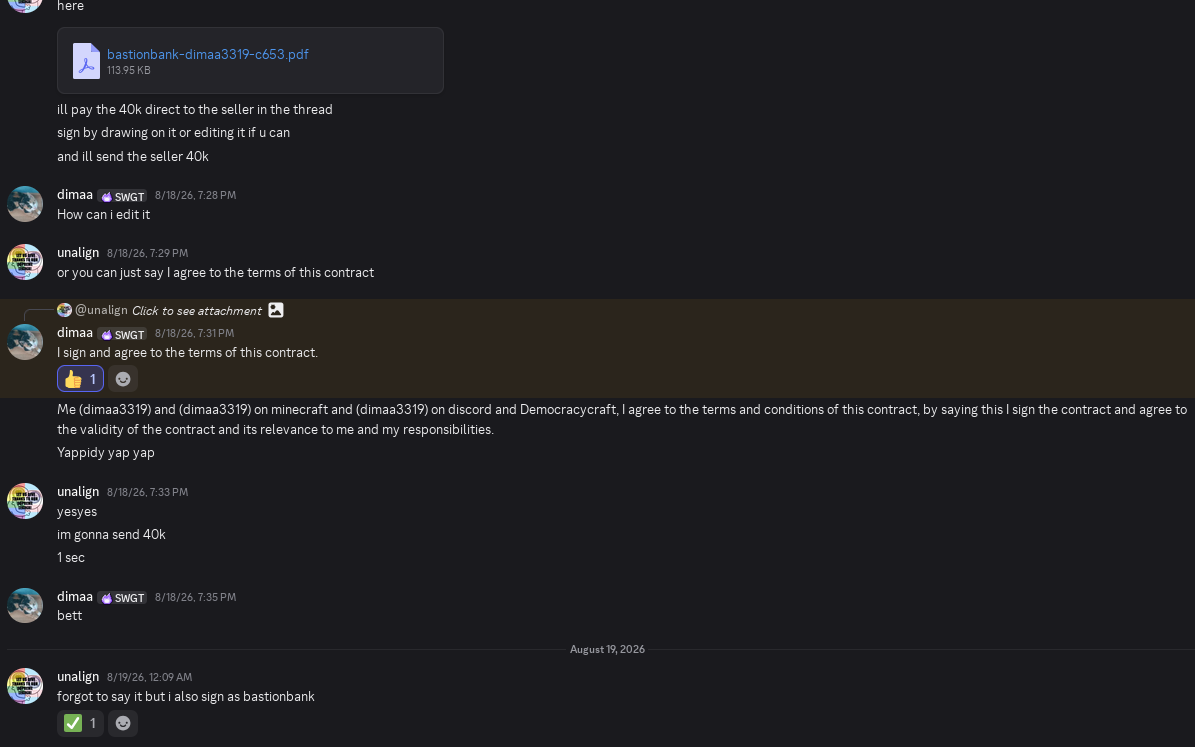Toggle the thumbs up reaction on dimaa's message
The image size is (1195, 747).
pos(80,379)
